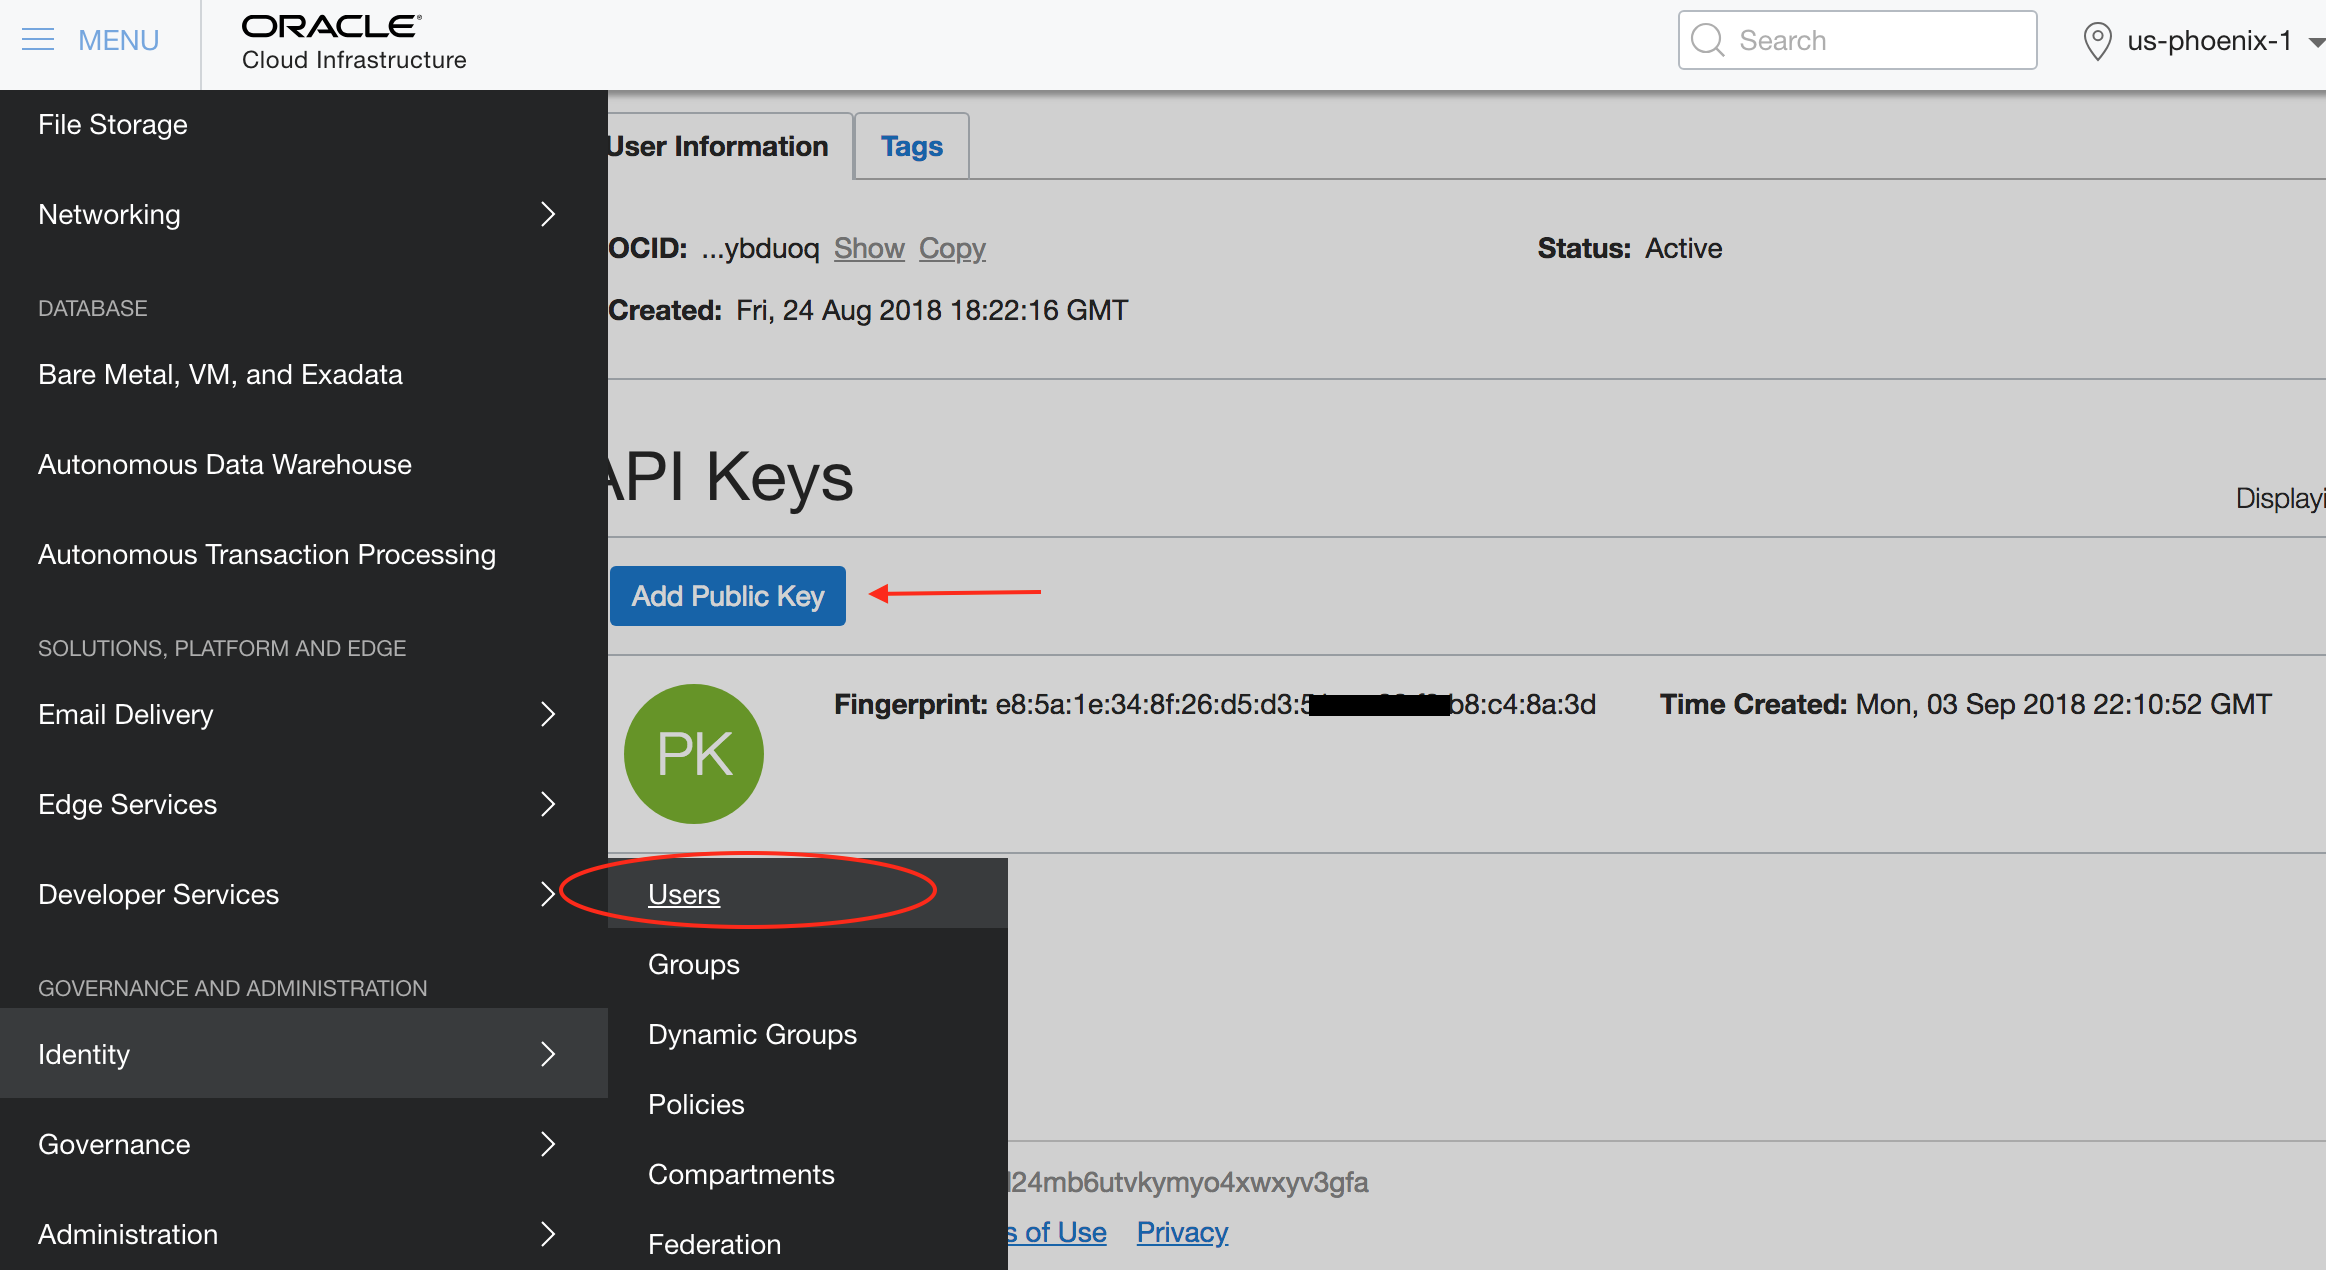The height and width of the screenshot is (1270, 2326).
Task: Expand the Edge Services submenu chevron
Action: 547,804
